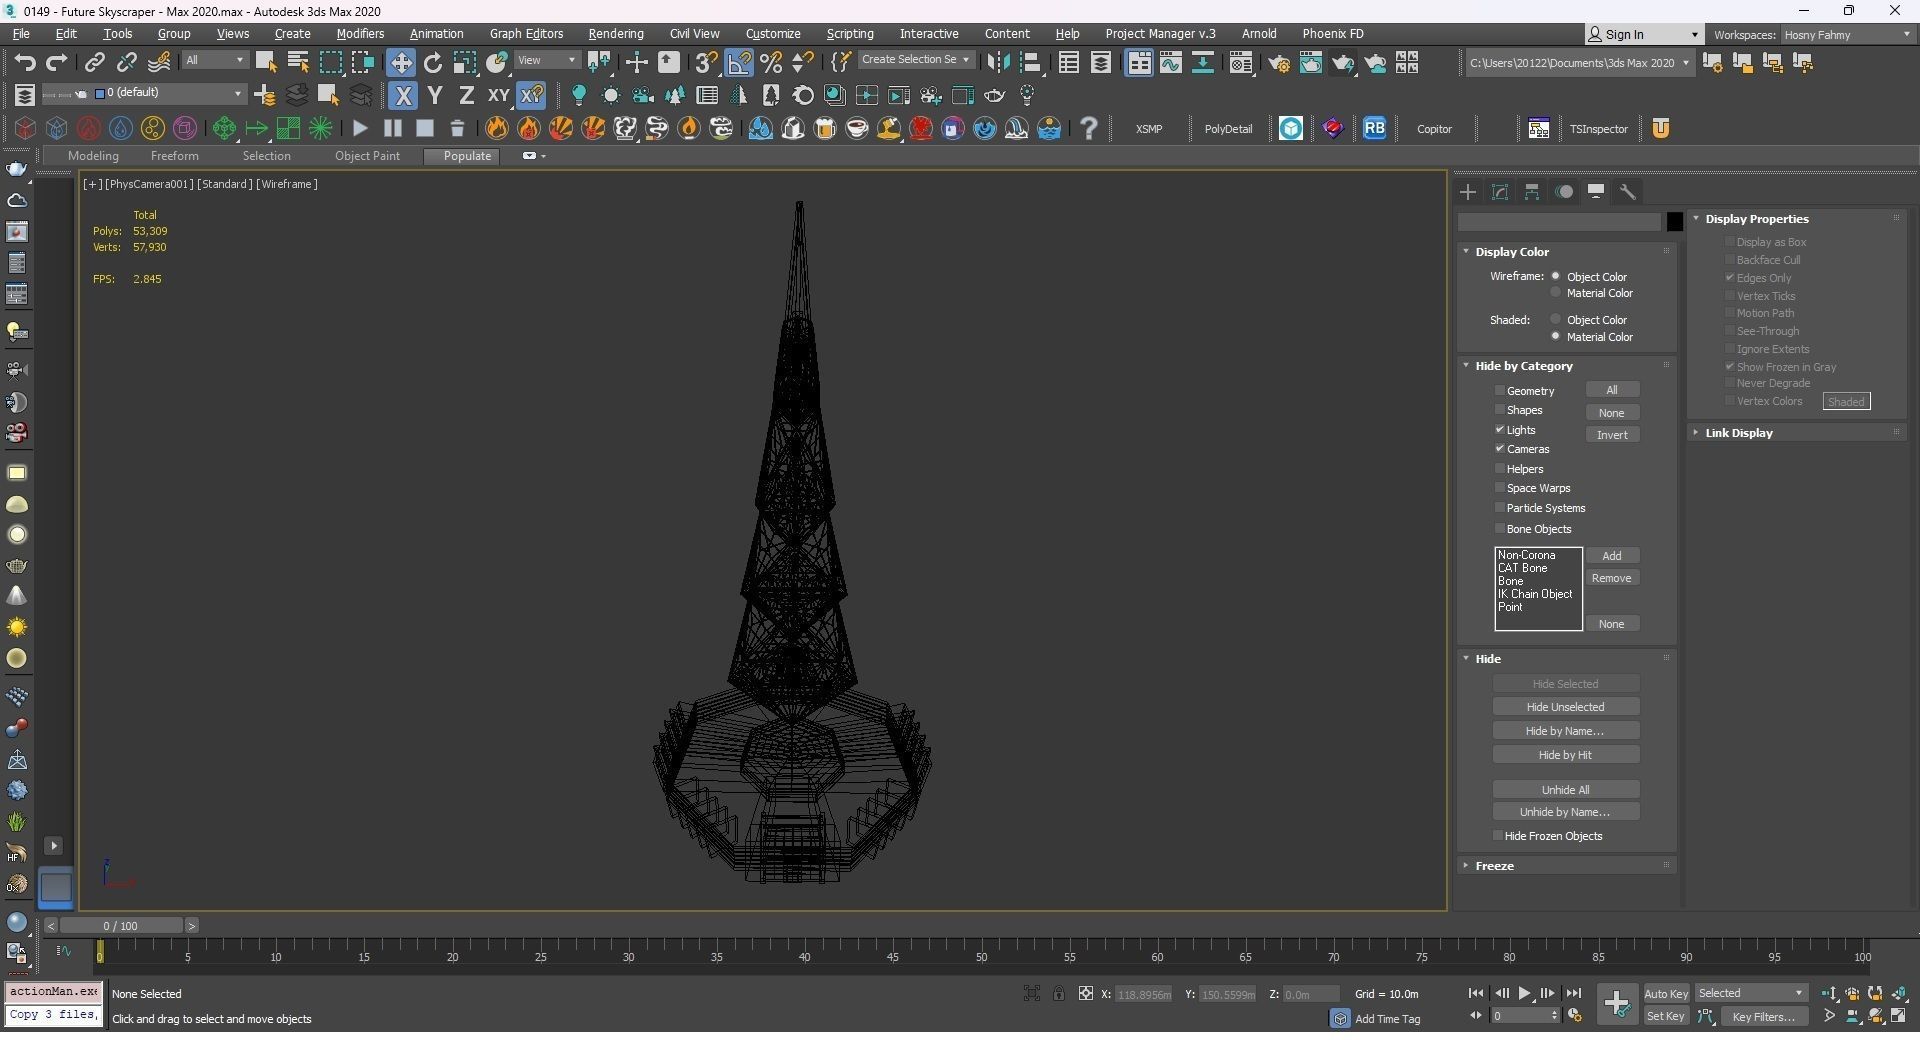Click the object name input field
Viewport: 1920px width, 1040px height.
pos(1559,222)
